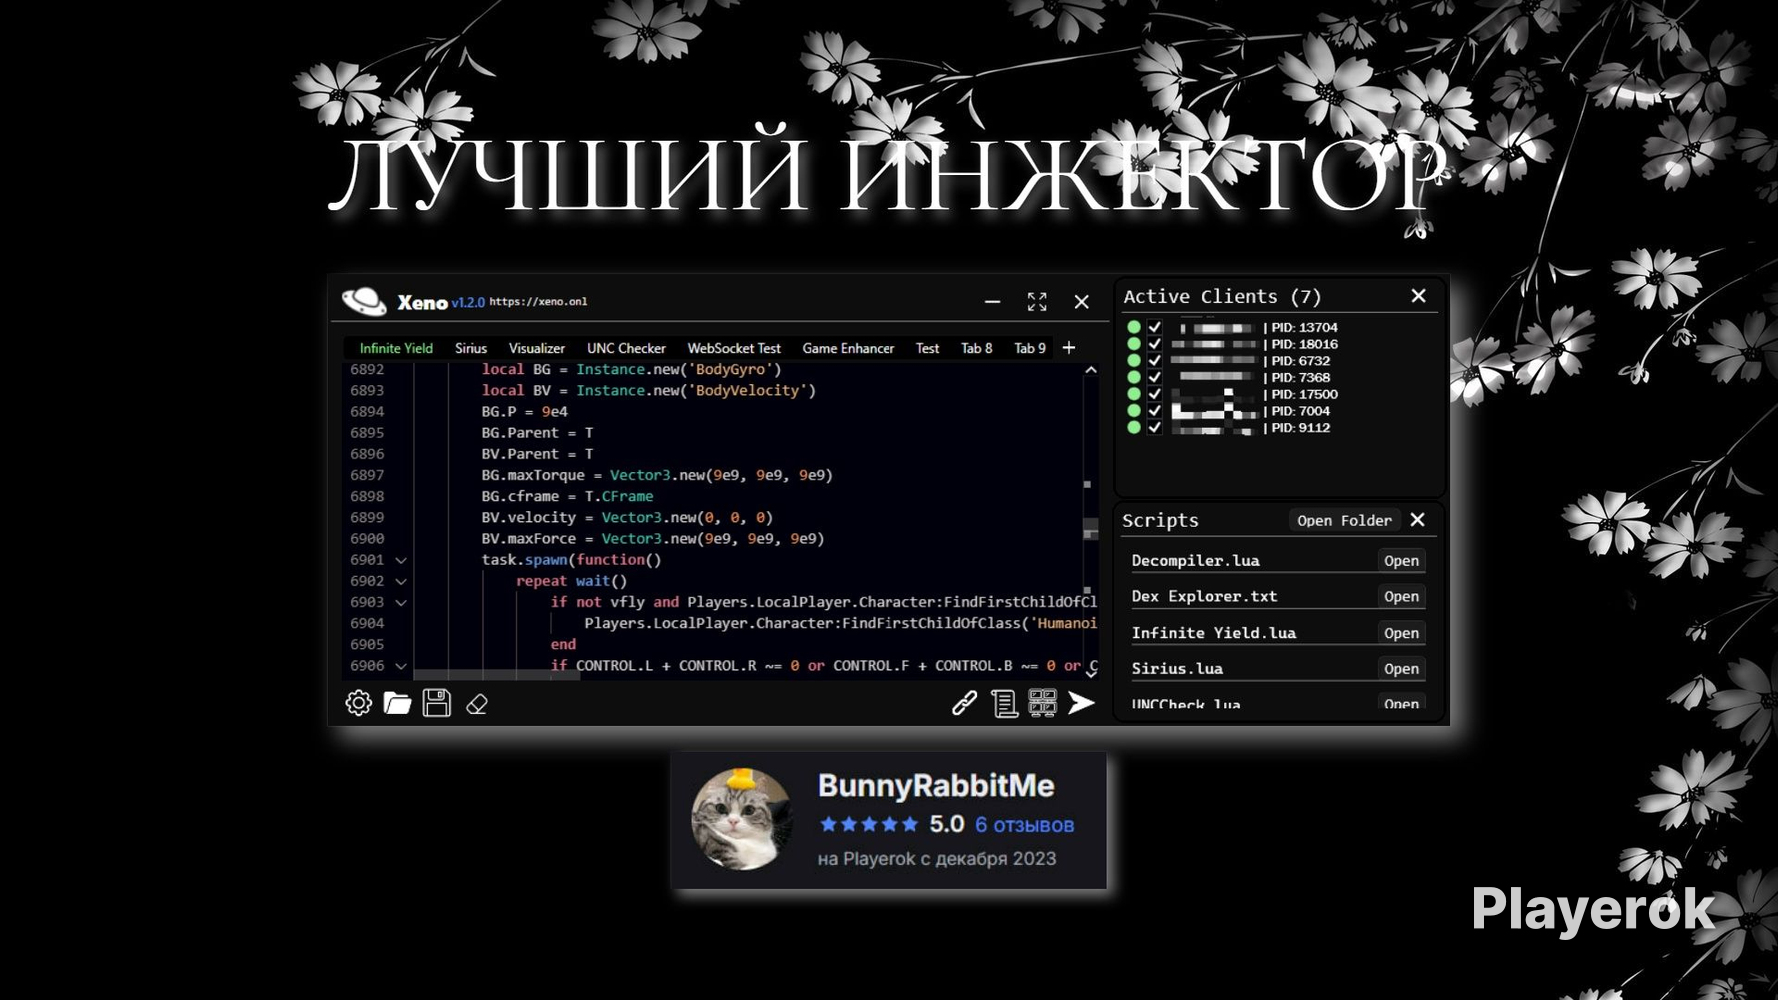Select the Decompiler.lua script name
This screenshot has height=1000, width=1778.
click(1195, 561)
